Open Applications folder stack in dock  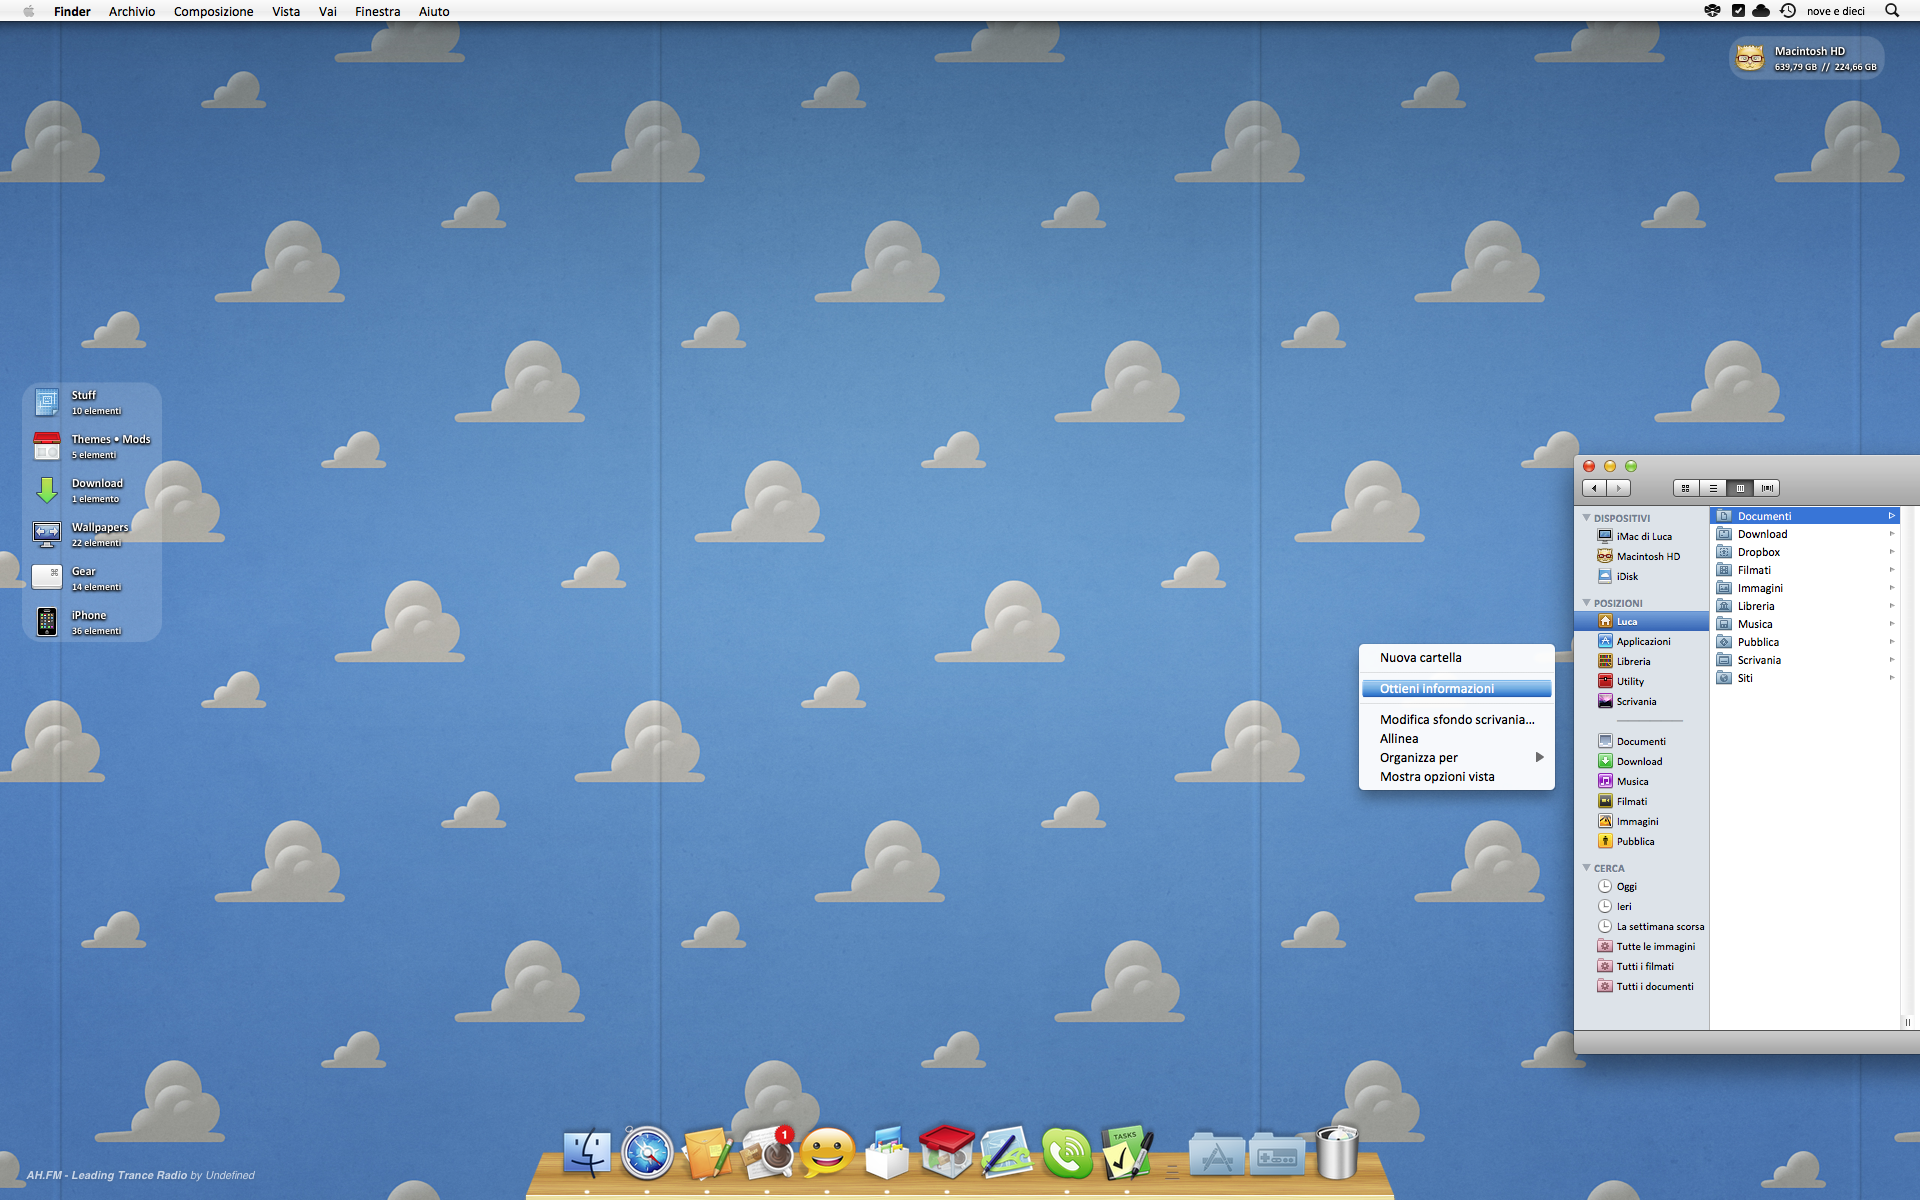pyautogui.click(x=1217, y=1156)
